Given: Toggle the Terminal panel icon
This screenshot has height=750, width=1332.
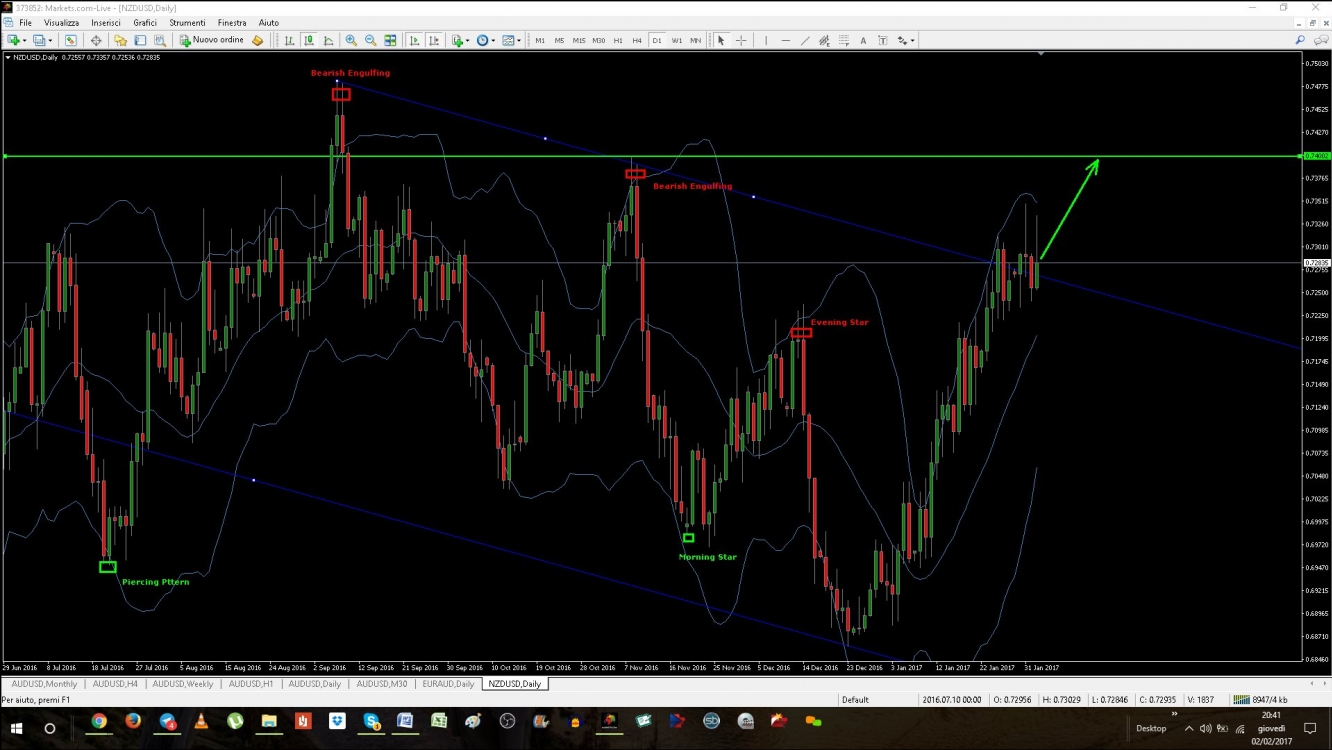Looking at the screenshot, I should (x=140, y=40).
